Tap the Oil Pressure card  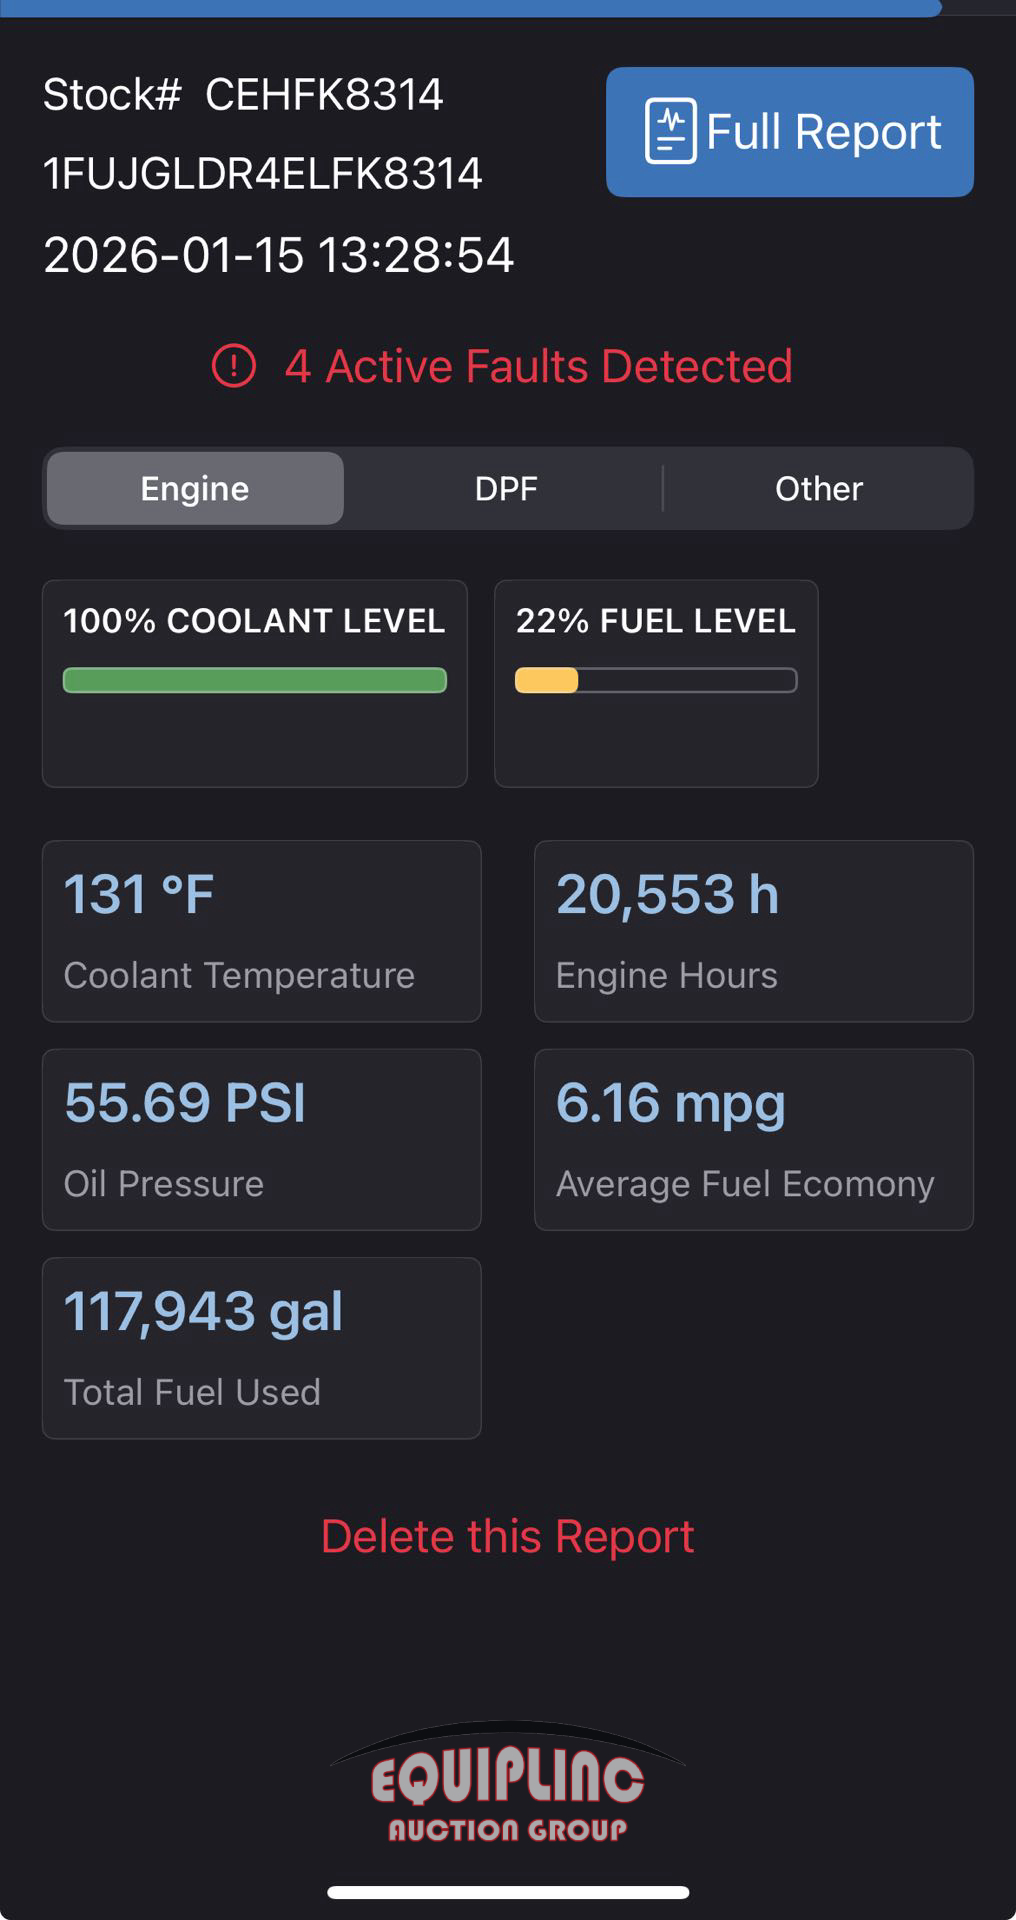coord(261,1139)
